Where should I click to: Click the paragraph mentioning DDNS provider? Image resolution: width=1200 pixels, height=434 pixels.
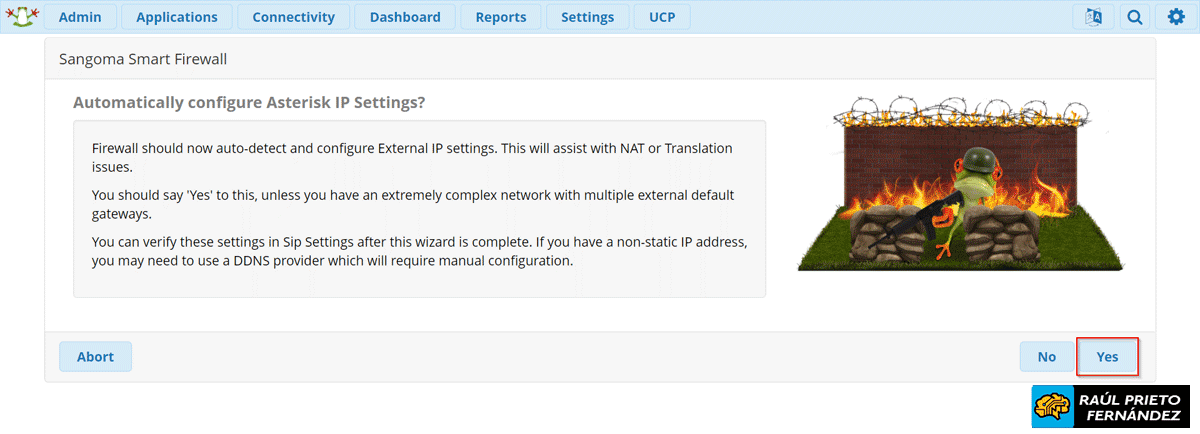tap(420, 252)
